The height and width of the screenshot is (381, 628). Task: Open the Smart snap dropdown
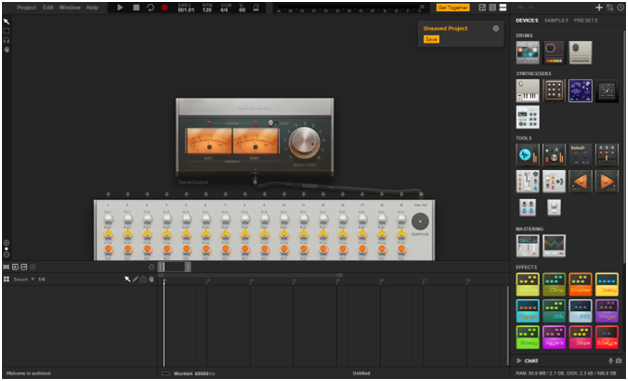point(24,279)
